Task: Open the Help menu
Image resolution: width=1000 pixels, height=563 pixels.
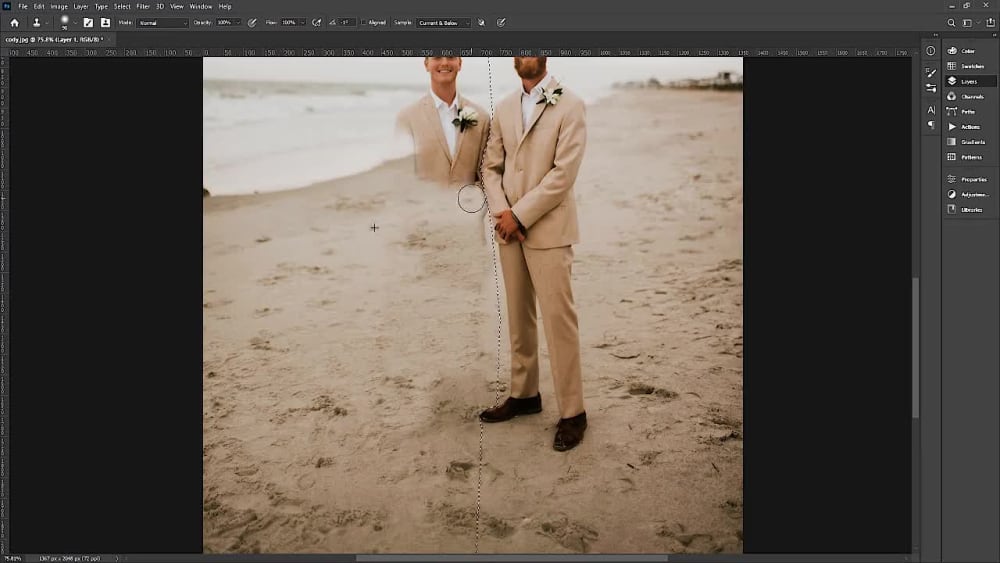Action: (x=225, y=6)
